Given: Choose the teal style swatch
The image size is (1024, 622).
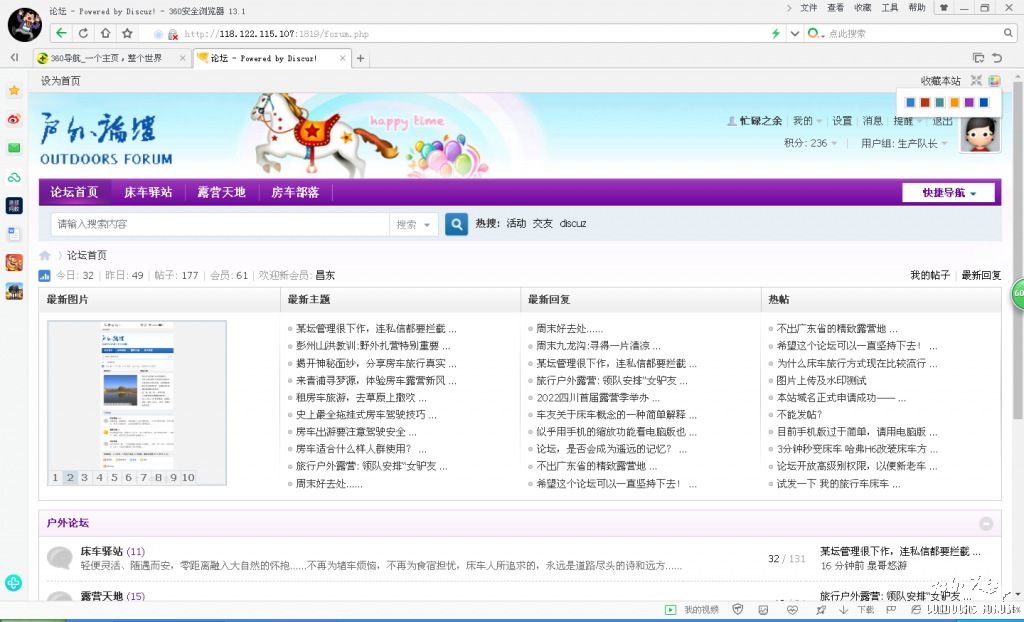Looking at the screenshot, I should tap(939, 102).
